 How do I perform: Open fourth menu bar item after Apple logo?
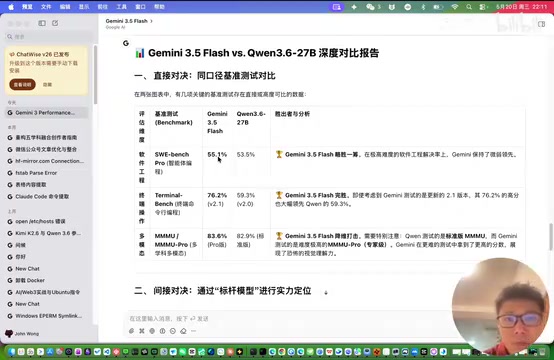pyautogui.click(x=84, y=7)
